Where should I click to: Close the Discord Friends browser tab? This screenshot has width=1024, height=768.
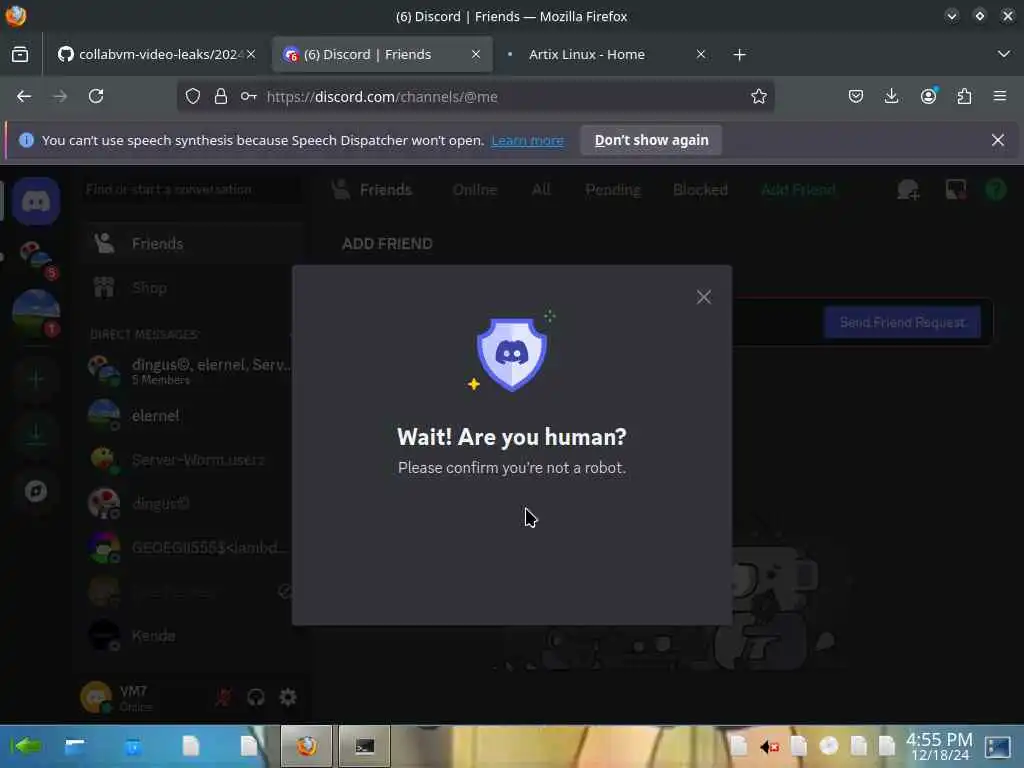coord(476,54)
